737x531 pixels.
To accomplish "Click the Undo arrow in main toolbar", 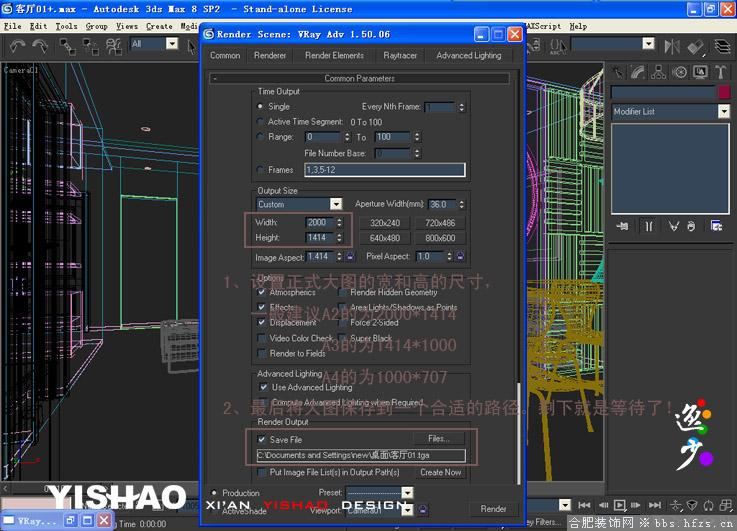I will pyautogui.click(x=18, y=46).
